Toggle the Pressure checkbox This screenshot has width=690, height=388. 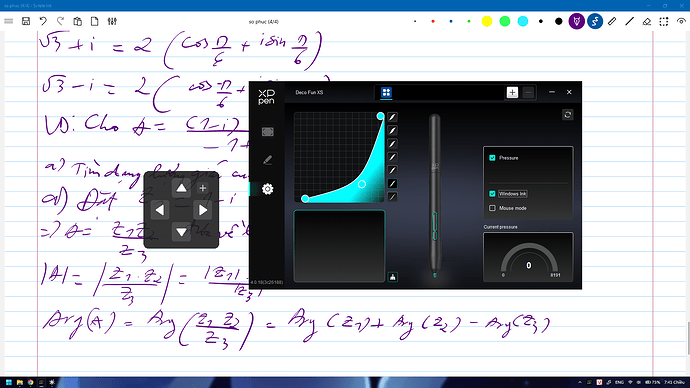492,158
